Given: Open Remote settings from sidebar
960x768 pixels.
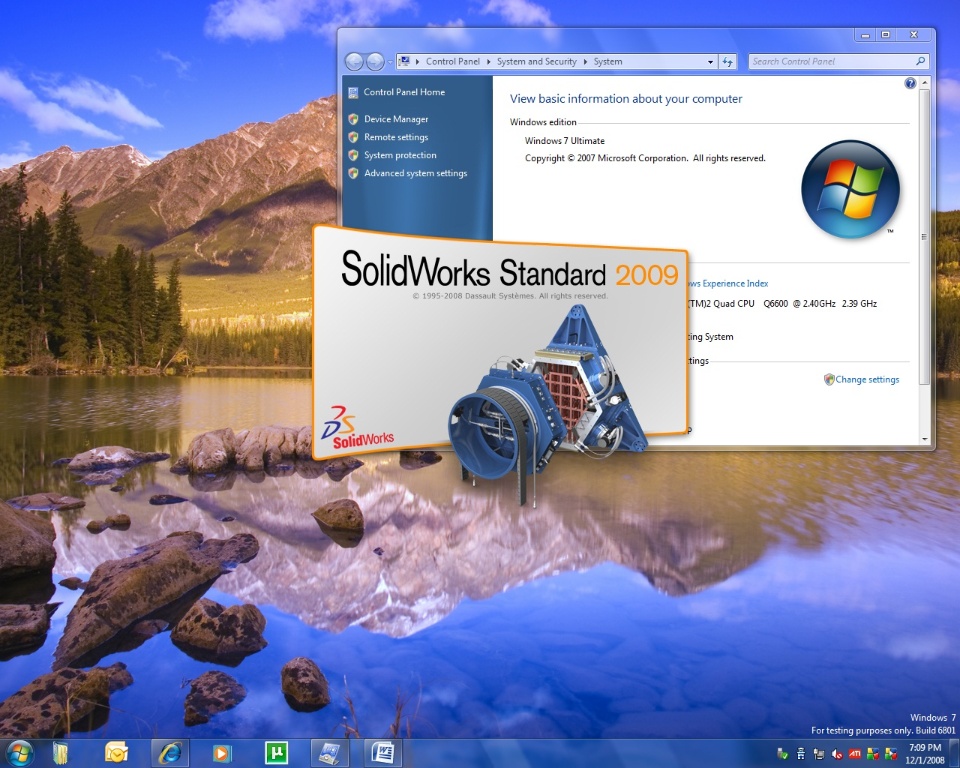Looking at the screenshot, I should (396, 137).
